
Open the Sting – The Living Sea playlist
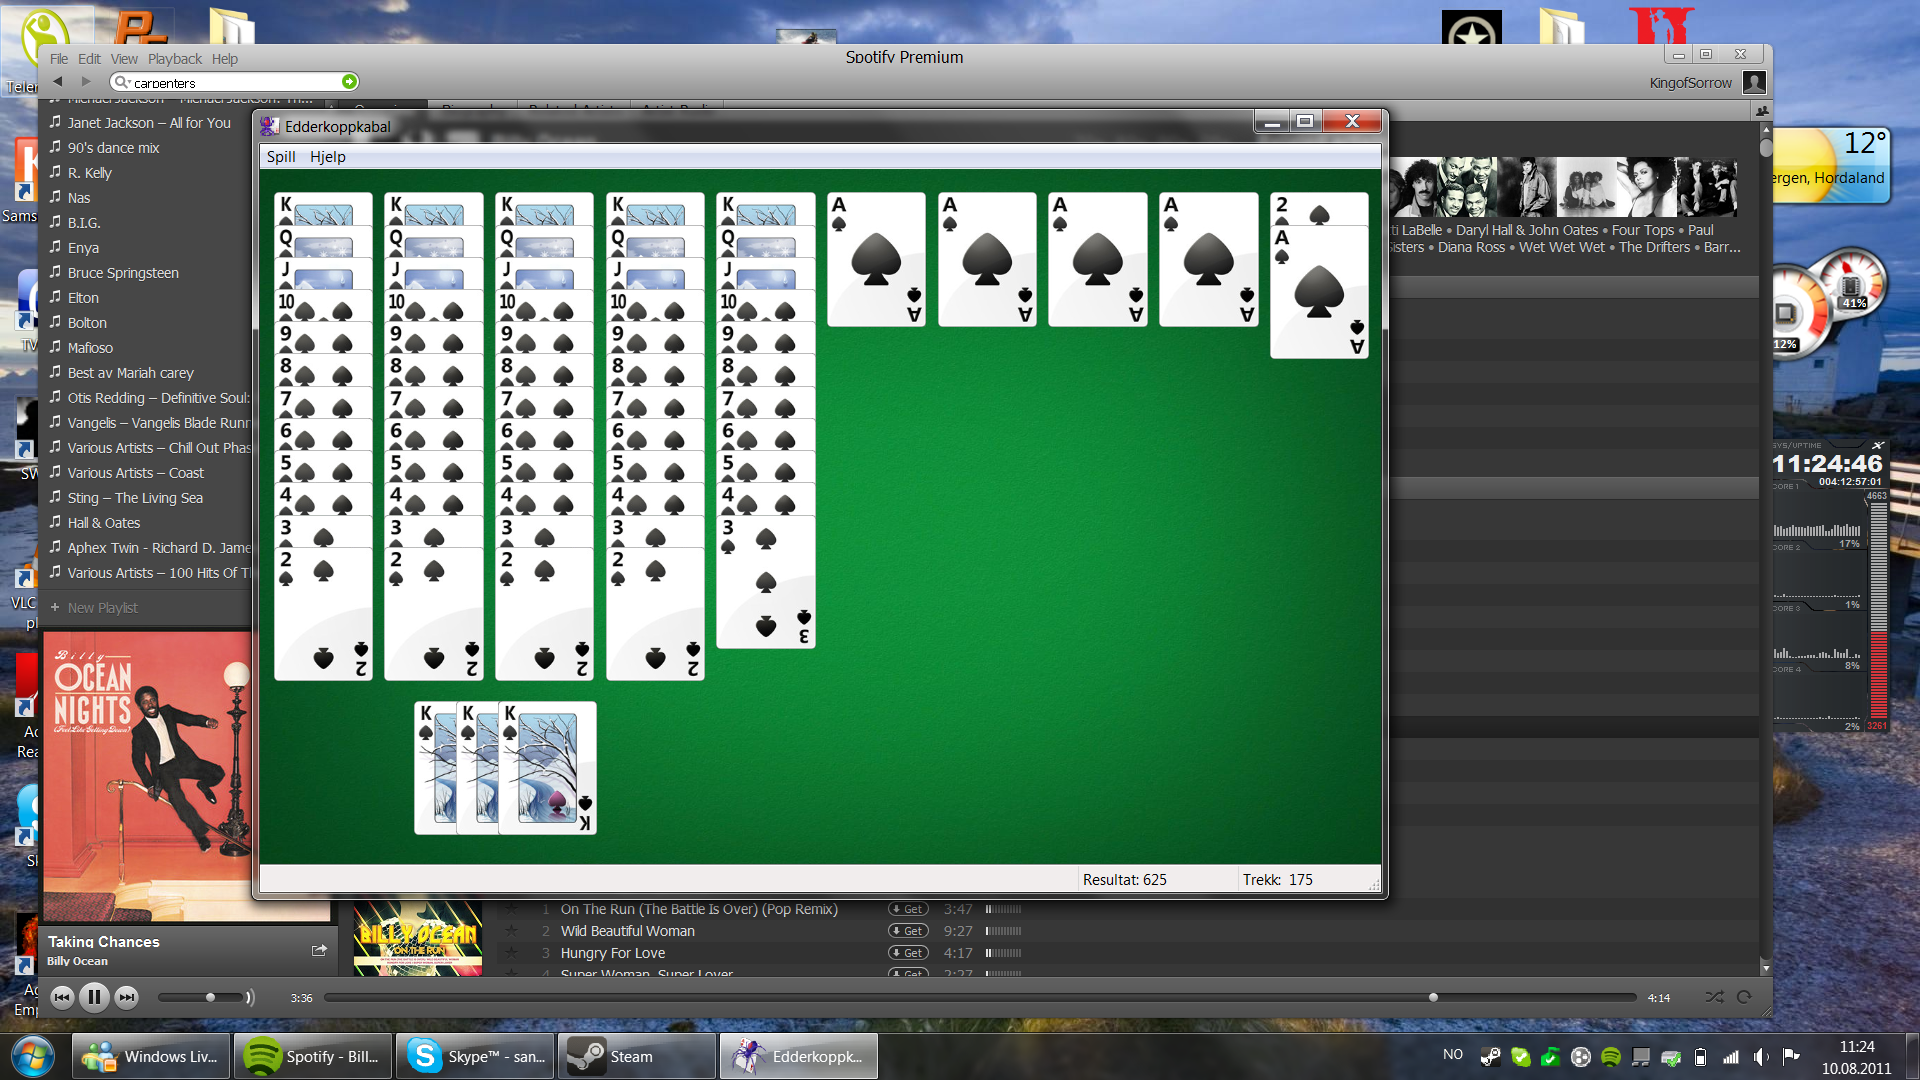coord(135,498)
